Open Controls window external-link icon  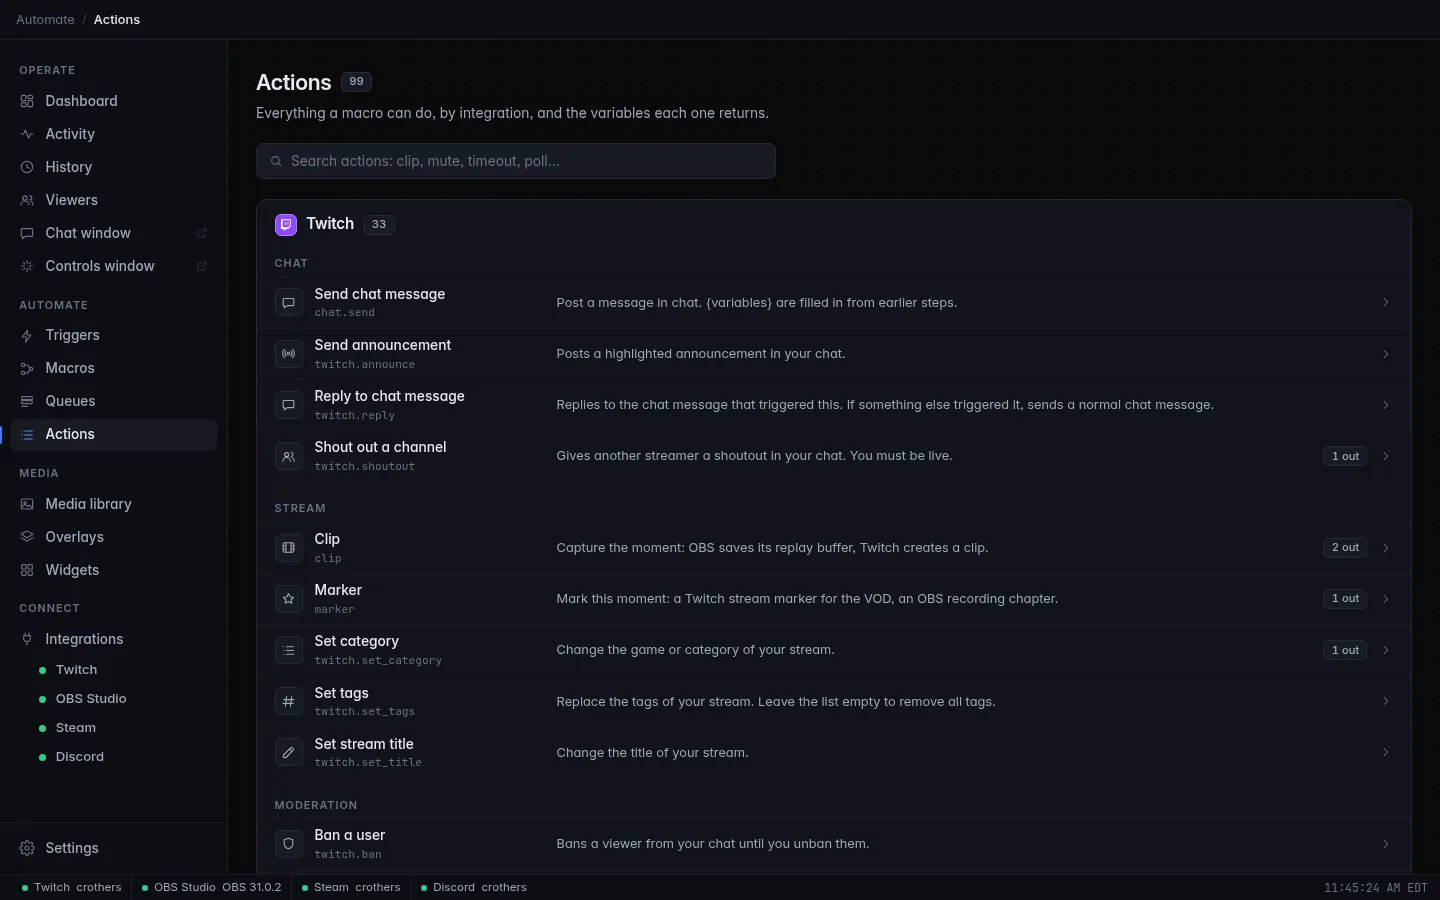[x=201, y=266]
